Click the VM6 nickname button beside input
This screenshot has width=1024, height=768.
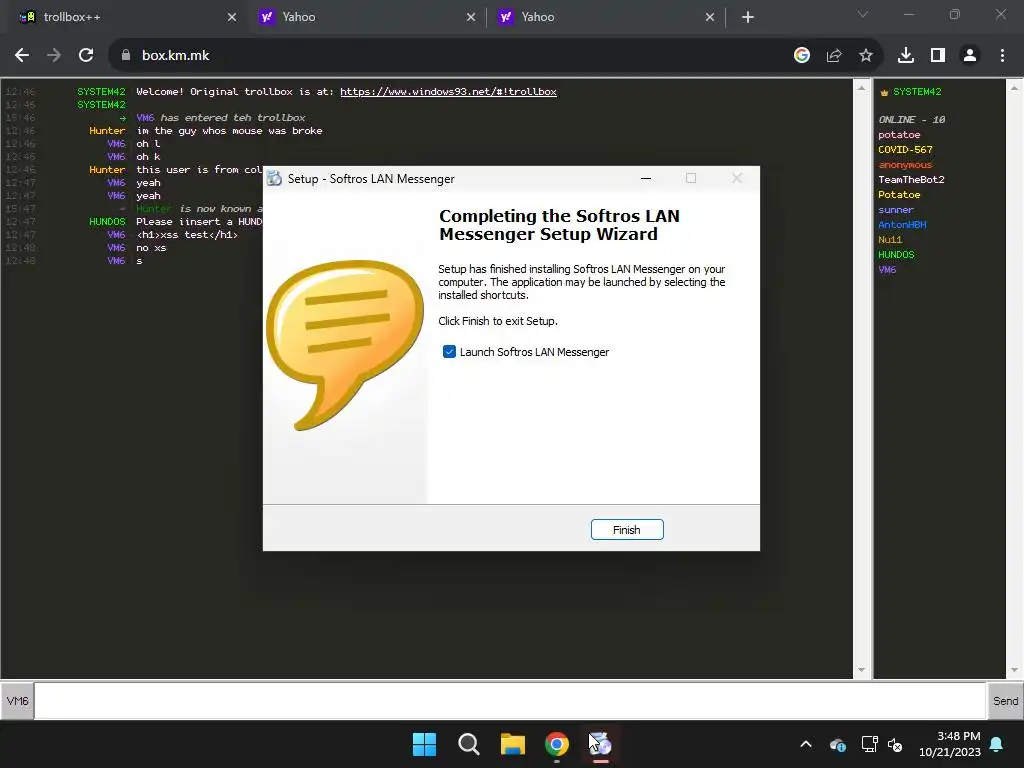click(x=17, y=701)
